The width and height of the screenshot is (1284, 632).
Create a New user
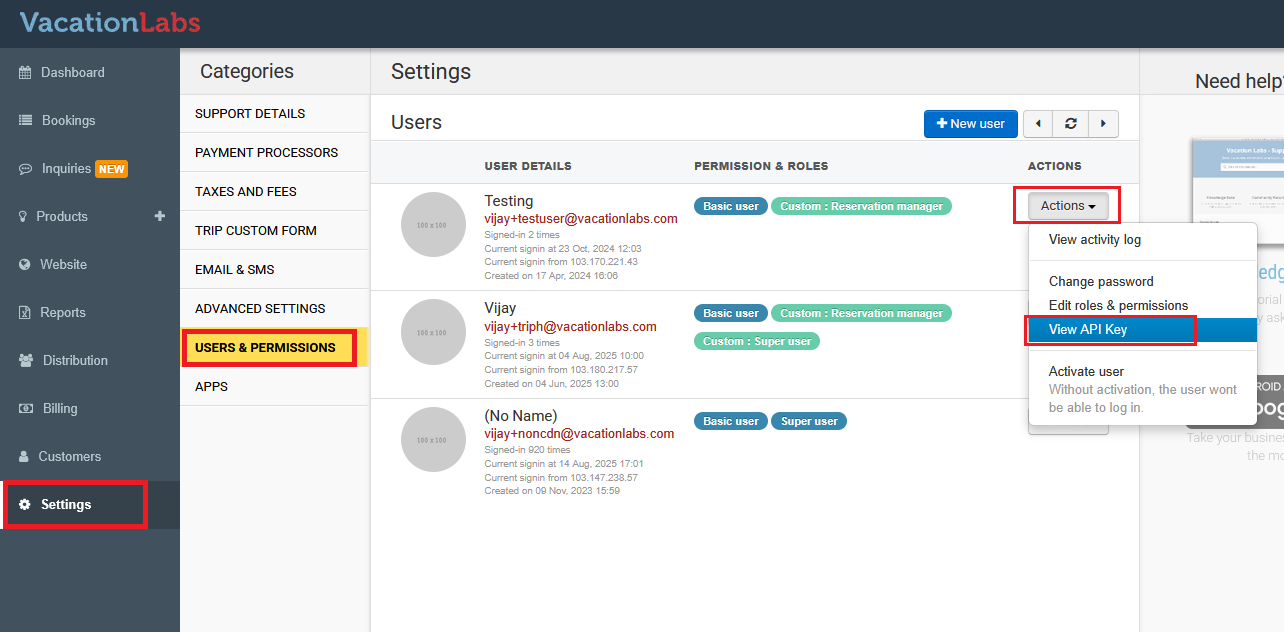coord(970,124)
